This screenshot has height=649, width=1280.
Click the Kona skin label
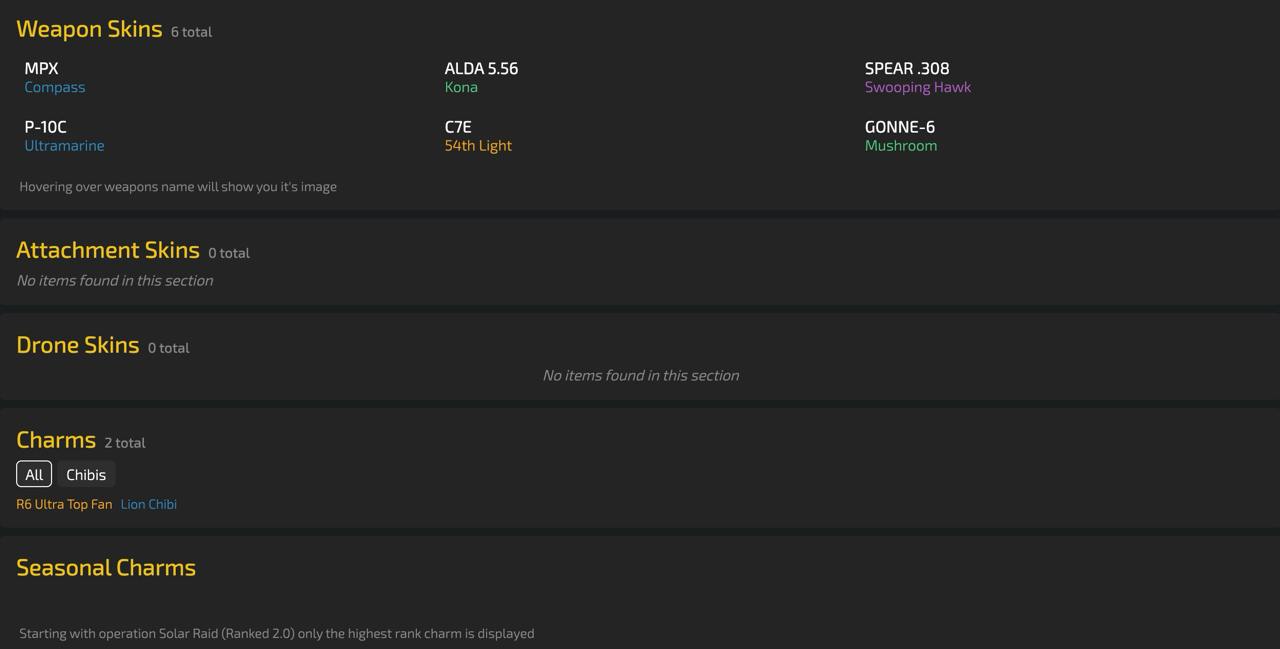tap(461, 87)
